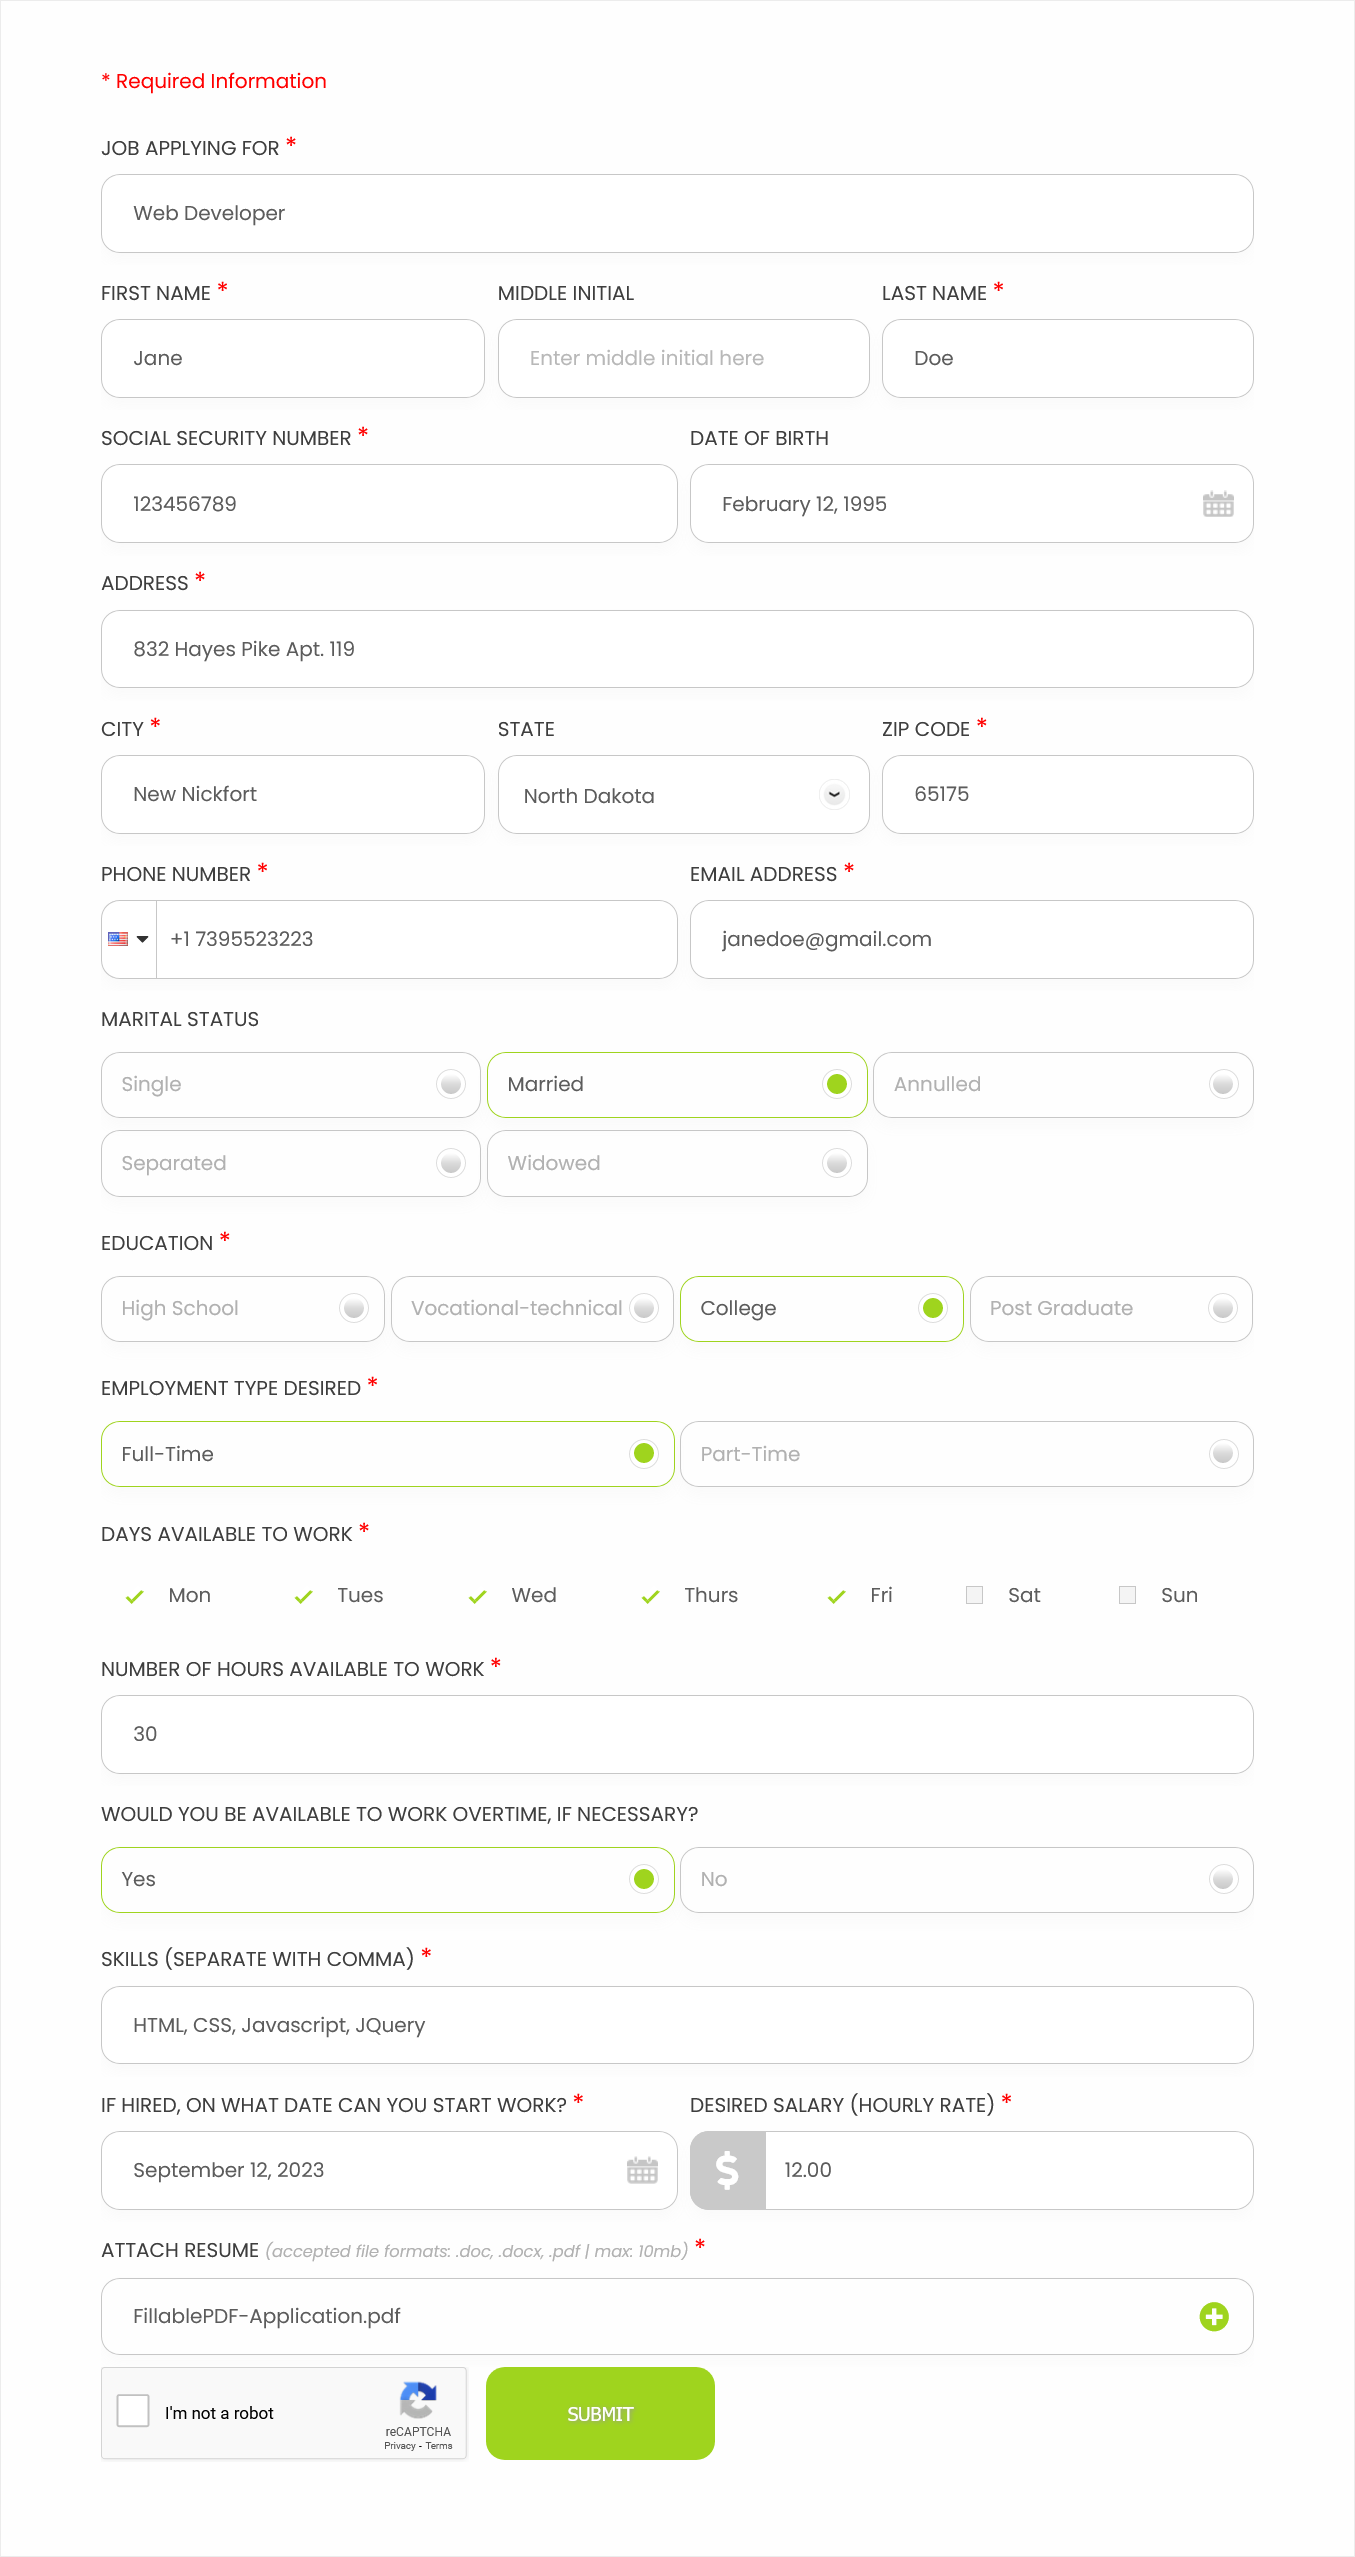
Task: Click the desired salary amount field
Action: point(1009,2171)
